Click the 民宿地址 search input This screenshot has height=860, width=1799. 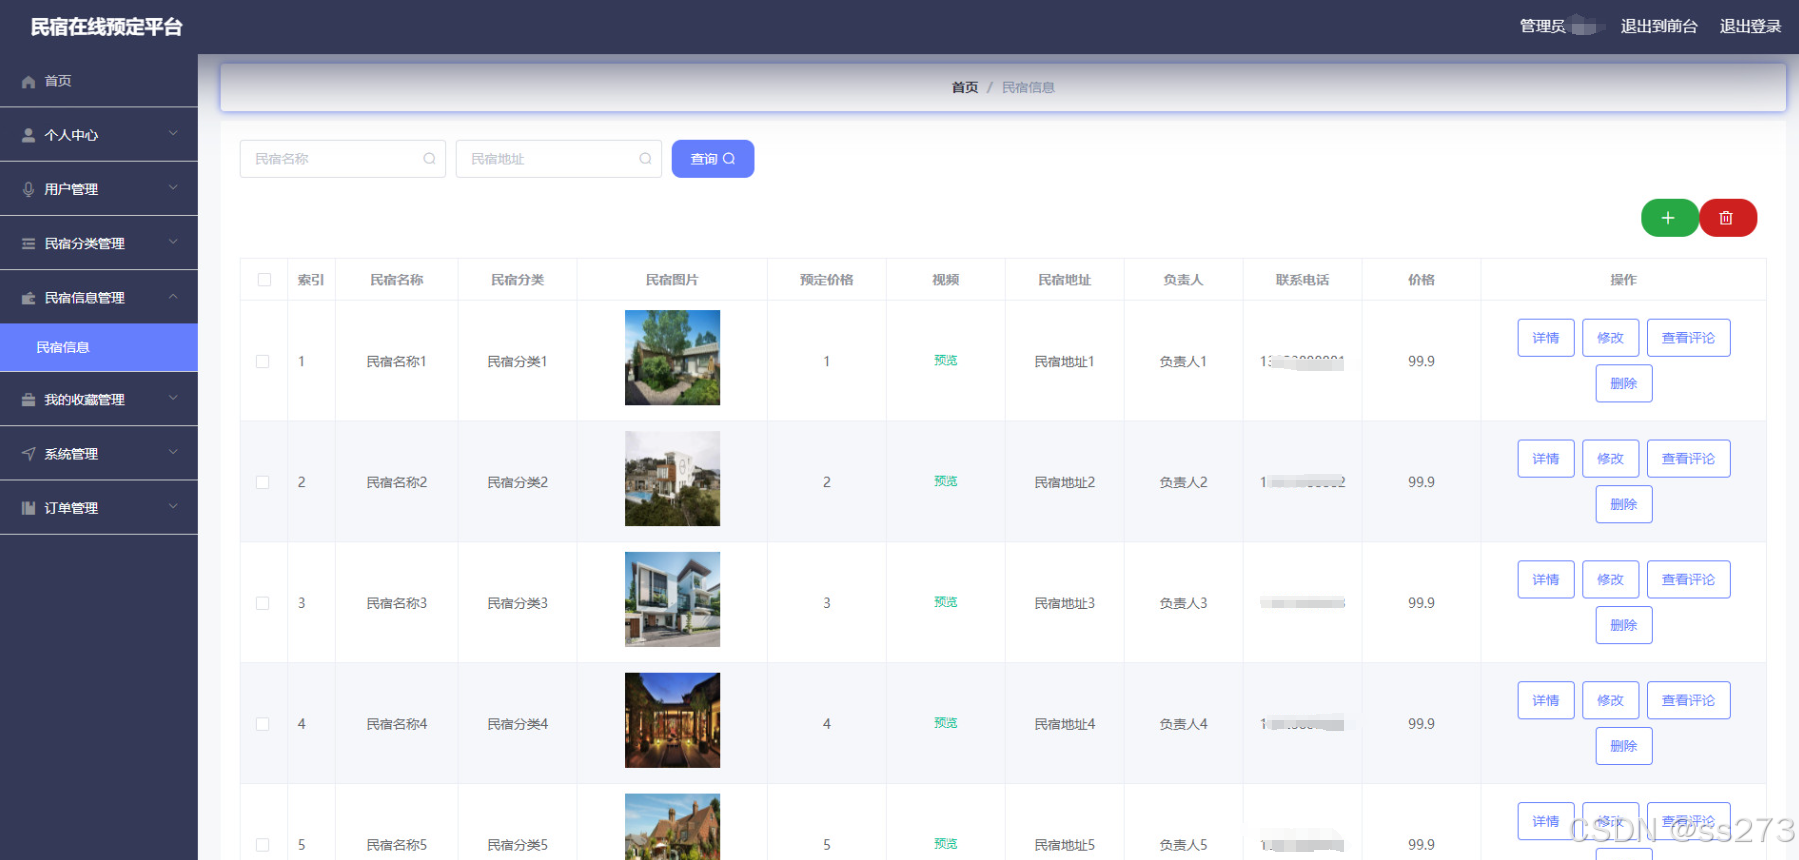[559, 159]
